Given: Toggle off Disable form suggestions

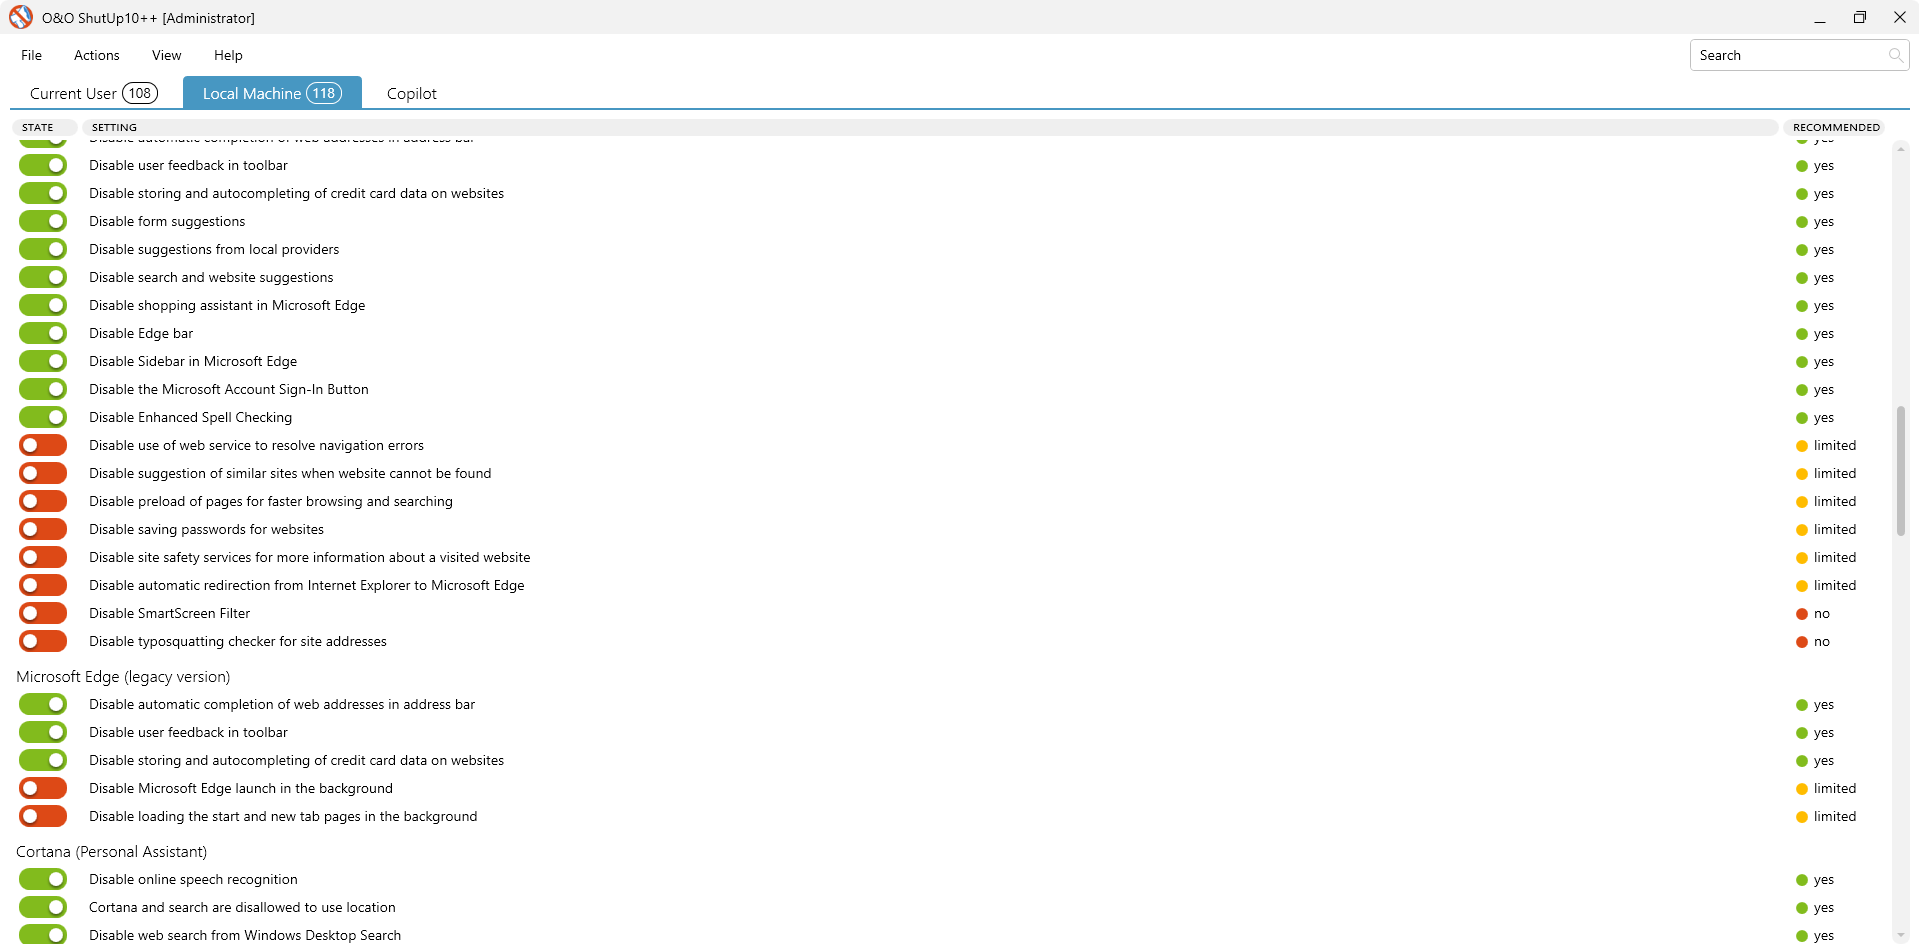Looking at the screenshot, I should tap(43, 221).
